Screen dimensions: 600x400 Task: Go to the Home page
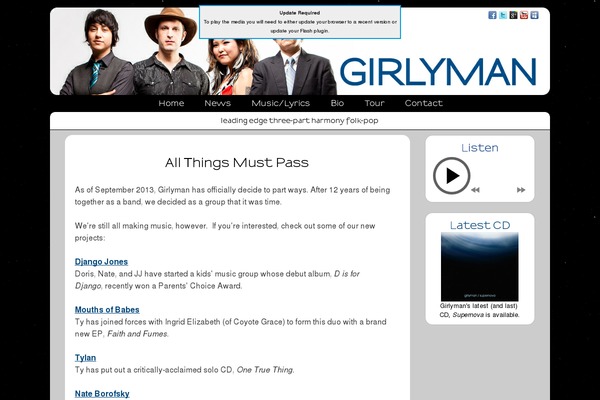click(x=171, y=103)
